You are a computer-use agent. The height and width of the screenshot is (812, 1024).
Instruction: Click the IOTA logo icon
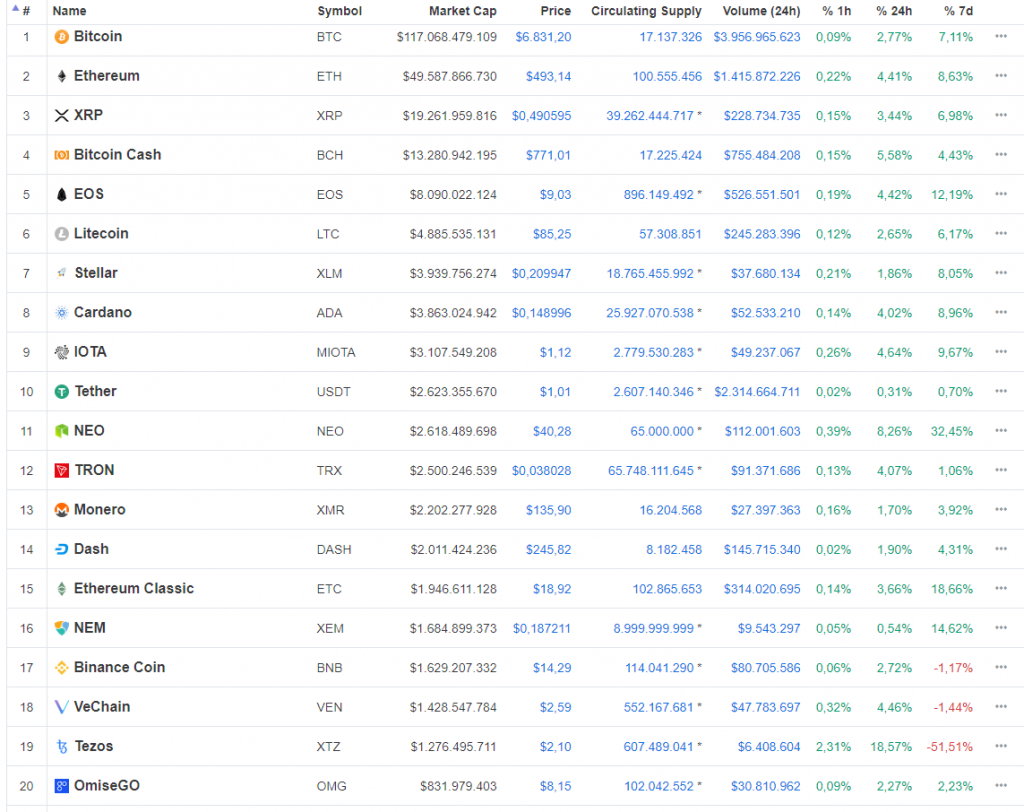click(x=61, y=352)
